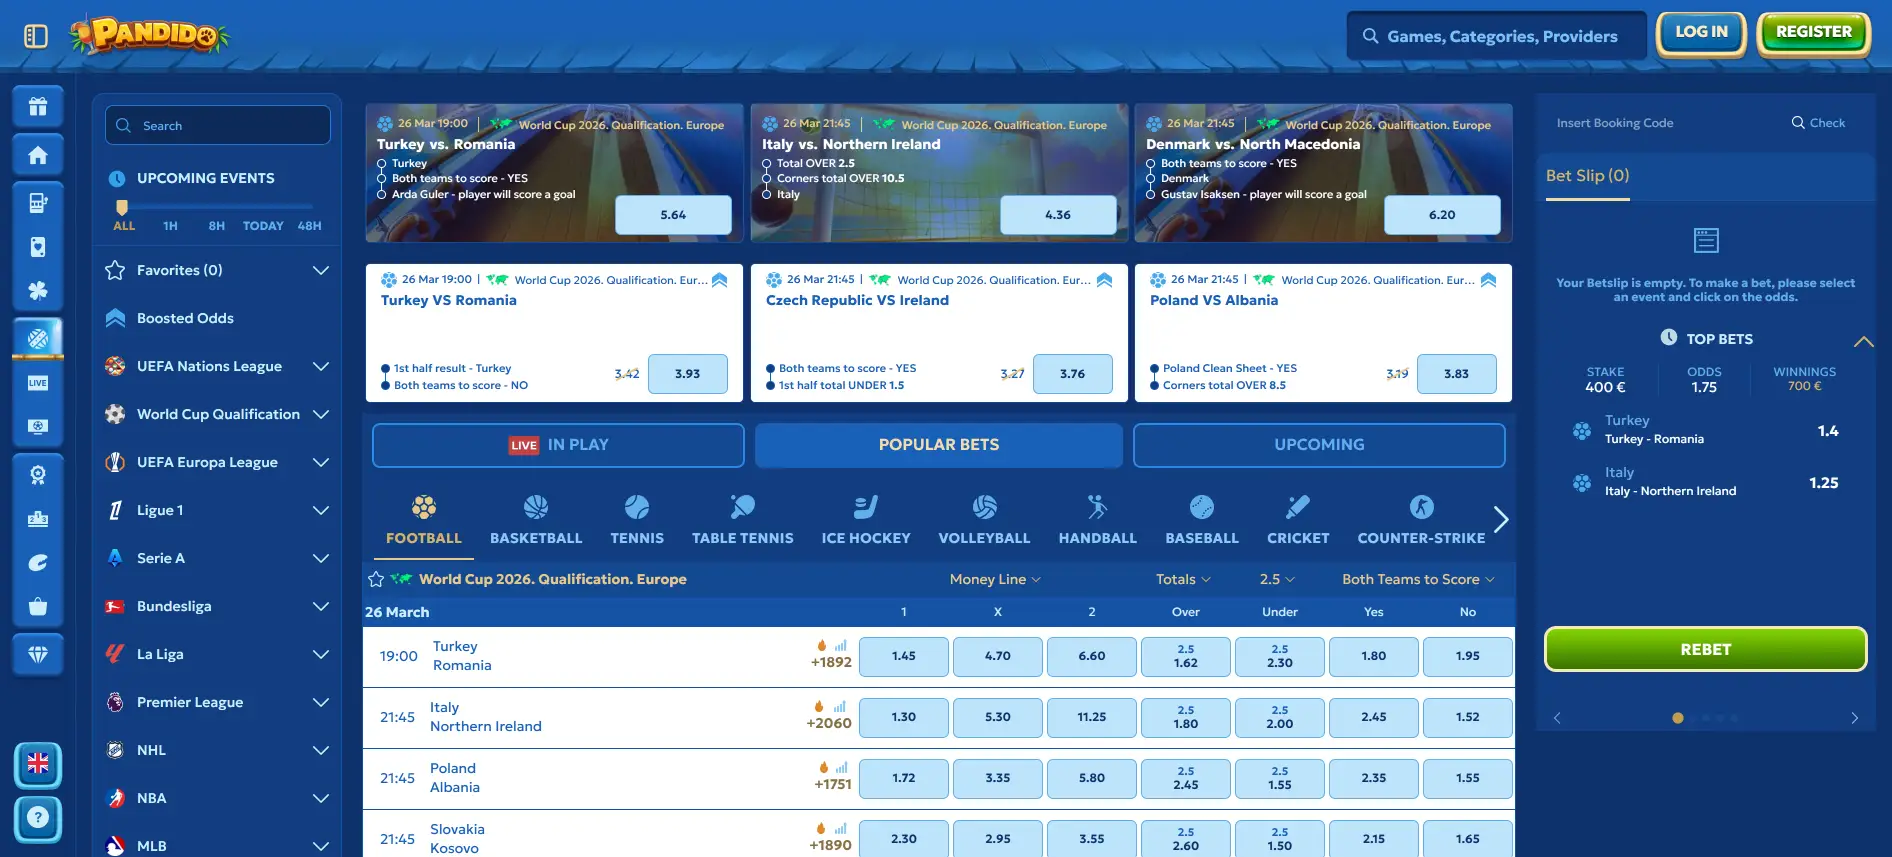Click the REGISTER button
Viewport: 1892px width, 857px height.
point(1814,33)
